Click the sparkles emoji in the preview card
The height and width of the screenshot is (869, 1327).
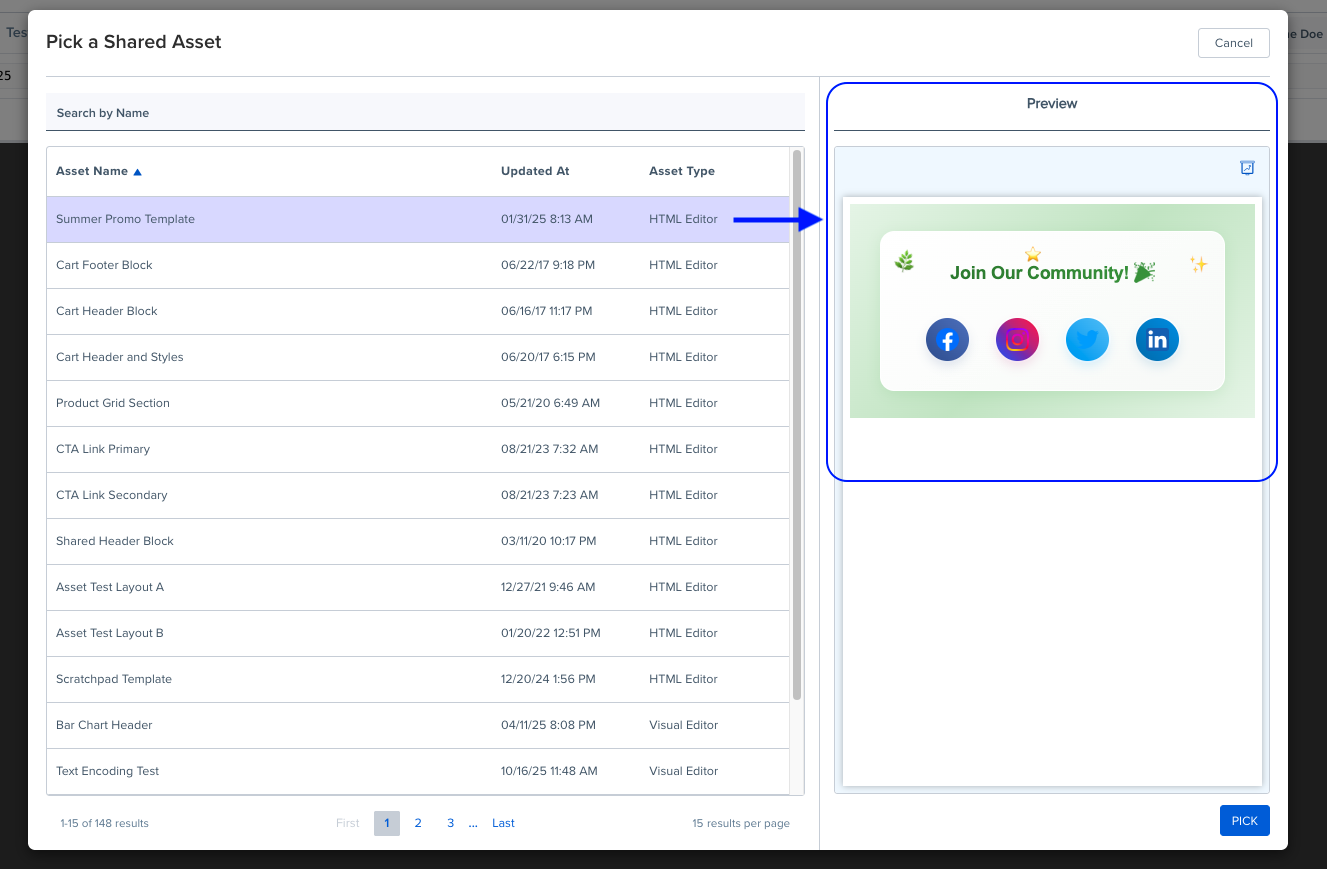point(1197,264)
